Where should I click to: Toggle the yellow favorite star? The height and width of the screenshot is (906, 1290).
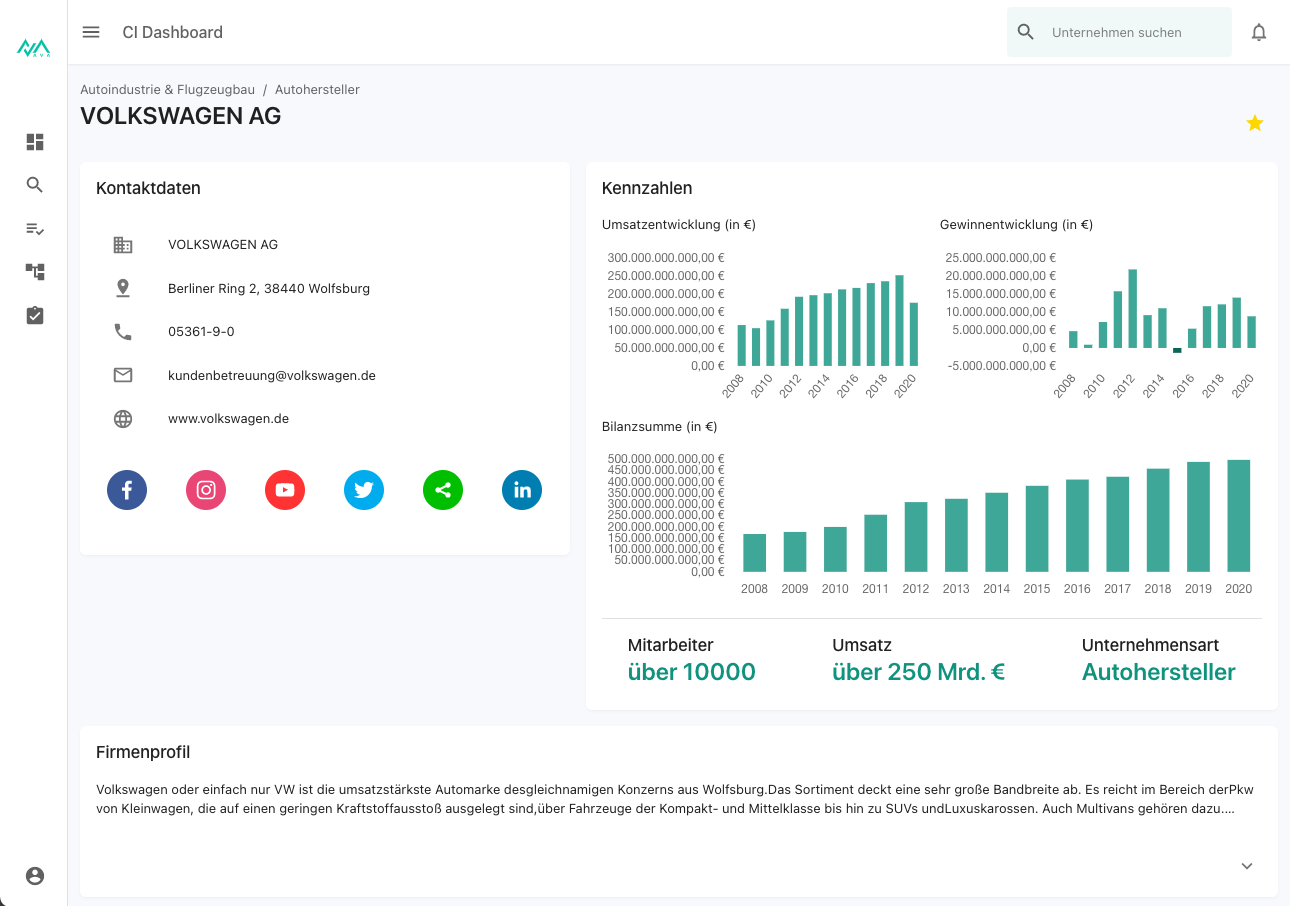click(1255, 123)
